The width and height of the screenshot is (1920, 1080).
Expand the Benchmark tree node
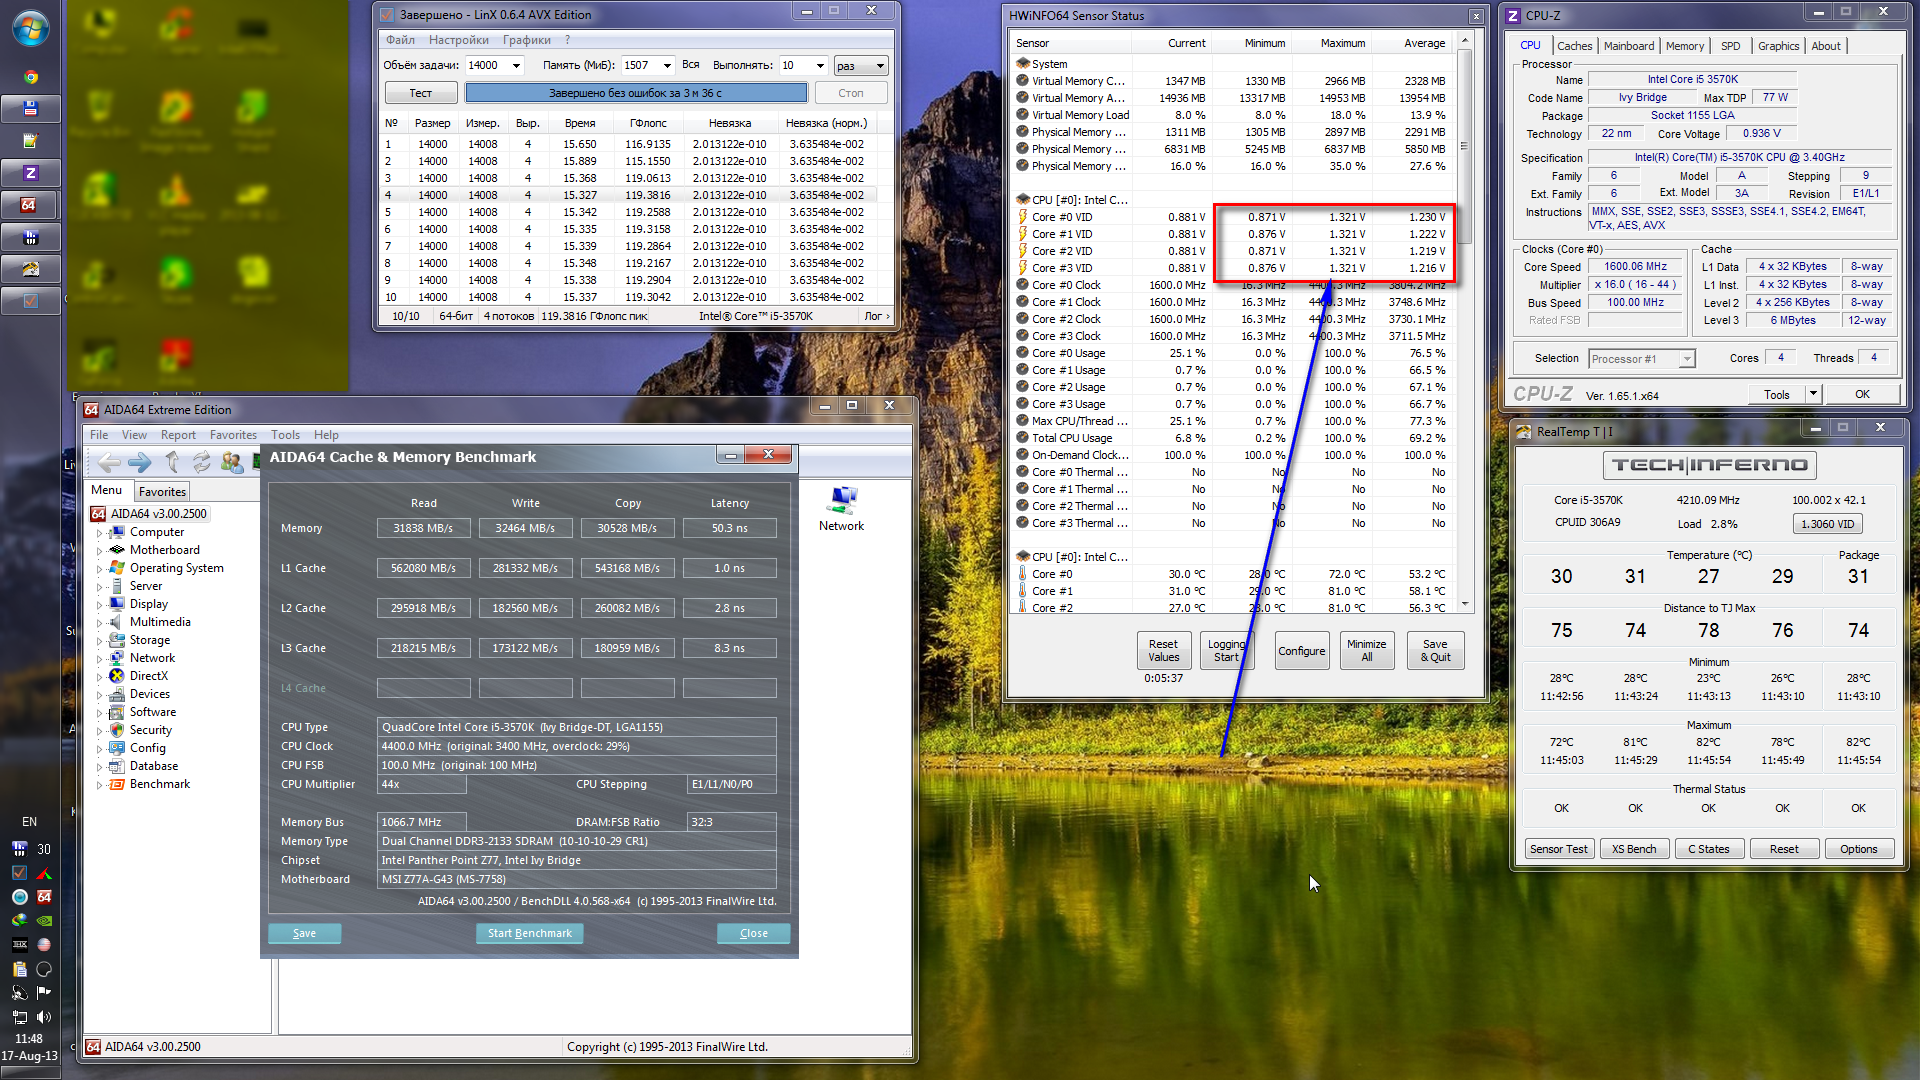99,785
